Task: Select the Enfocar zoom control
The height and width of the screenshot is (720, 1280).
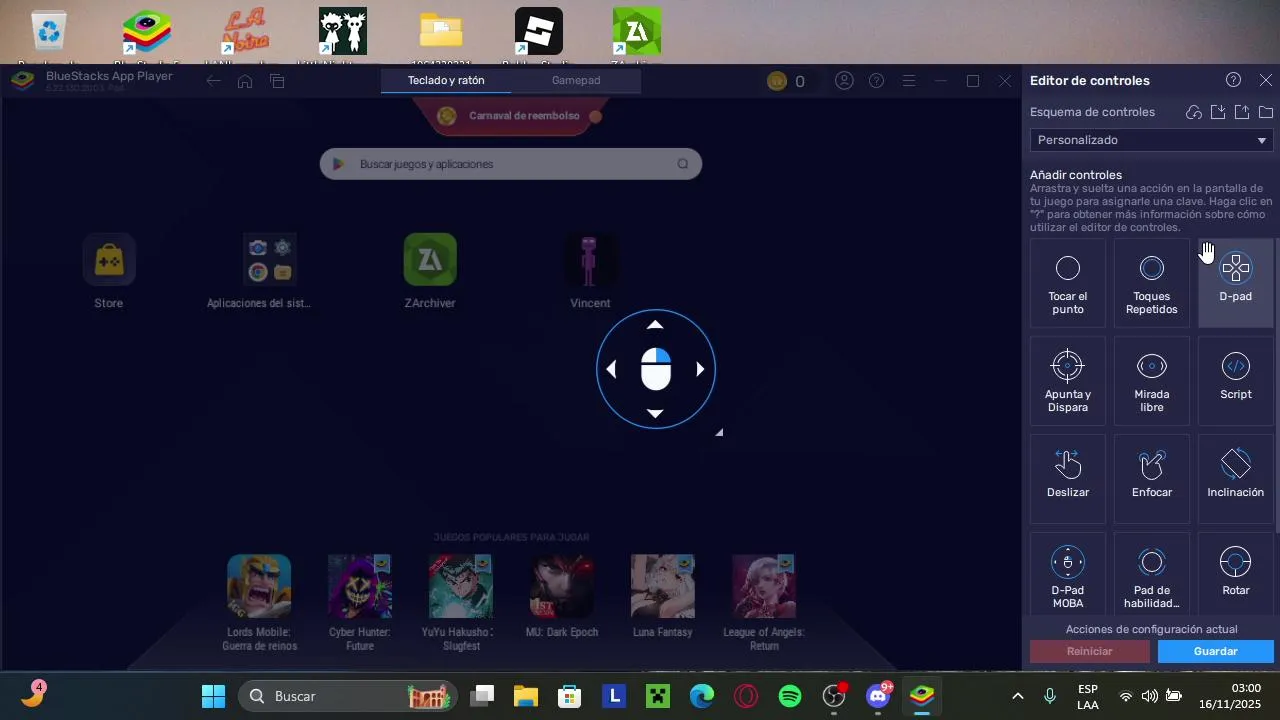Action: [x=1152, y=479]
